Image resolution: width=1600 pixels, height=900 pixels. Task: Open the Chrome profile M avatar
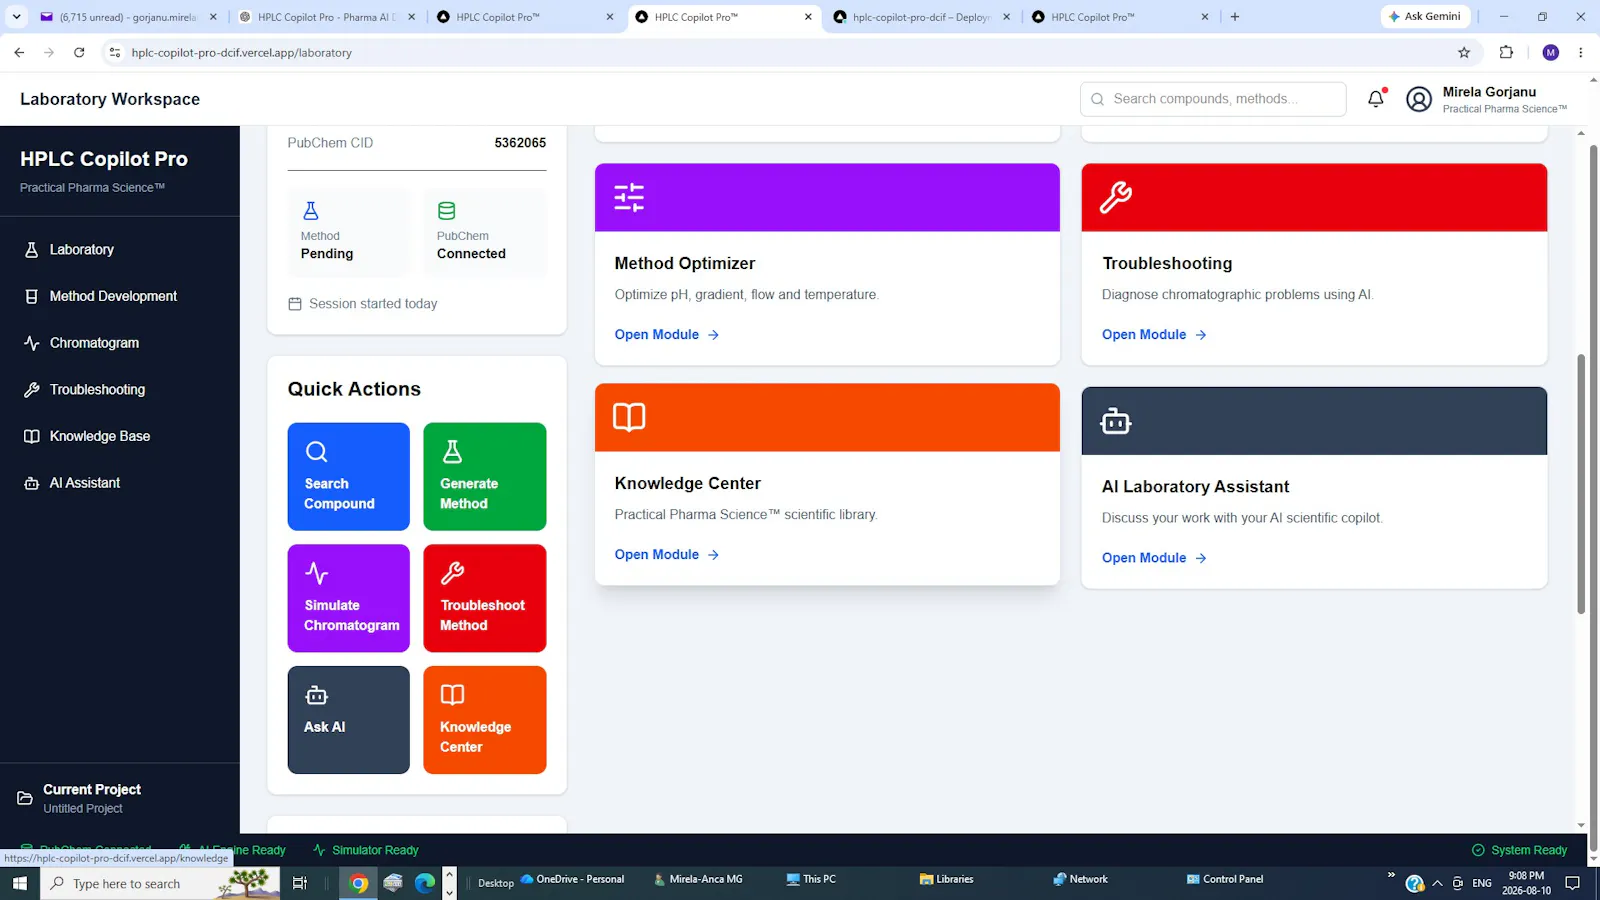1551,53
